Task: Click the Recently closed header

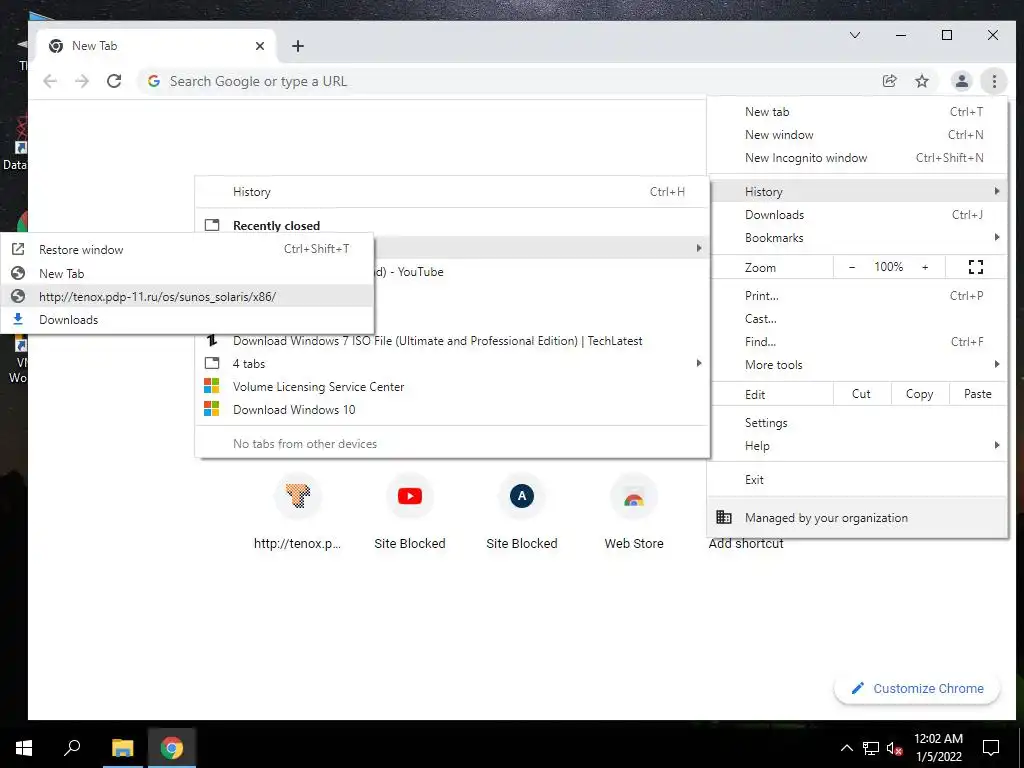Action: (276, 225)
